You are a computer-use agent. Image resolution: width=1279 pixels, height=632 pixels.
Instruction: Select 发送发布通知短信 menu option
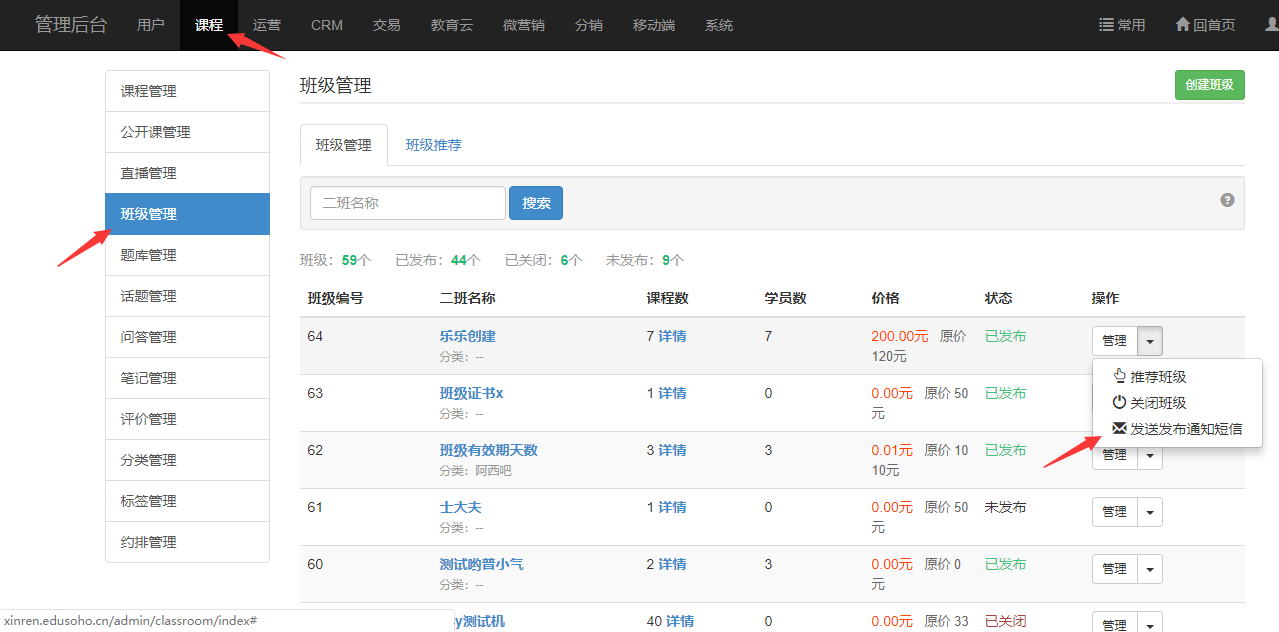1185,429
